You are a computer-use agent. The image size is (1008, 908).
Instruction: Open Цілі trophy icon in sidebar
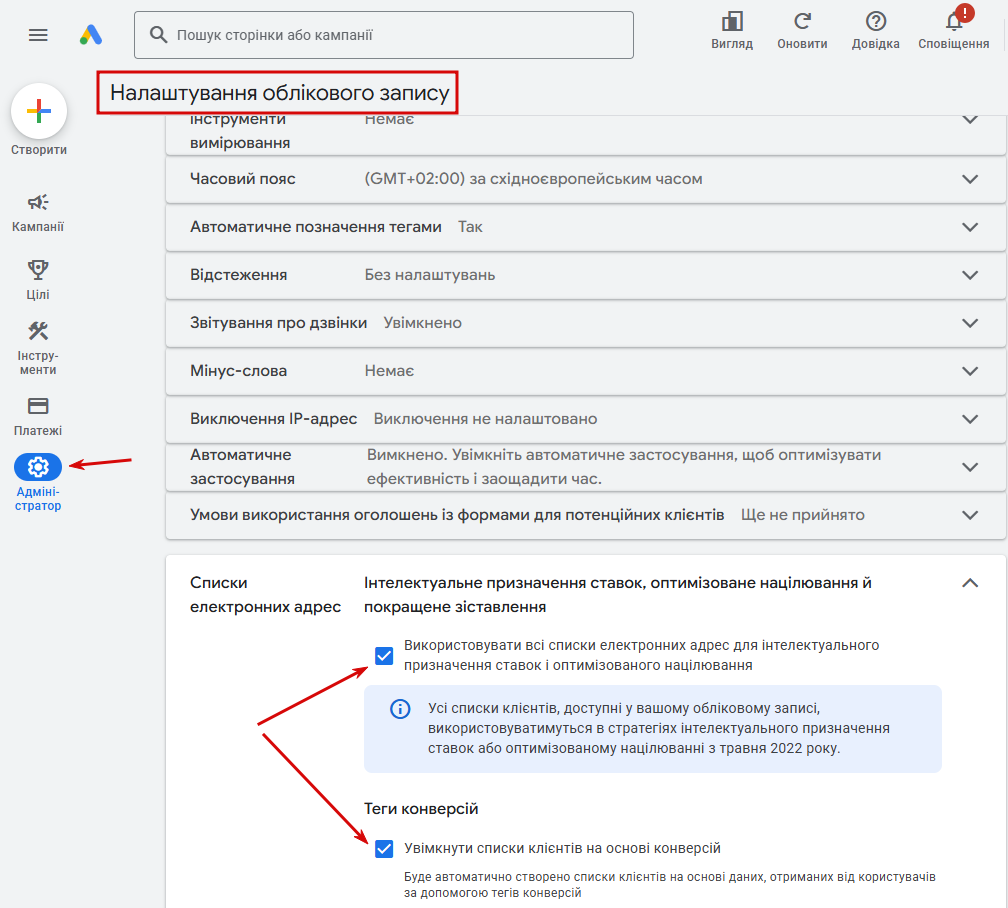38,269
